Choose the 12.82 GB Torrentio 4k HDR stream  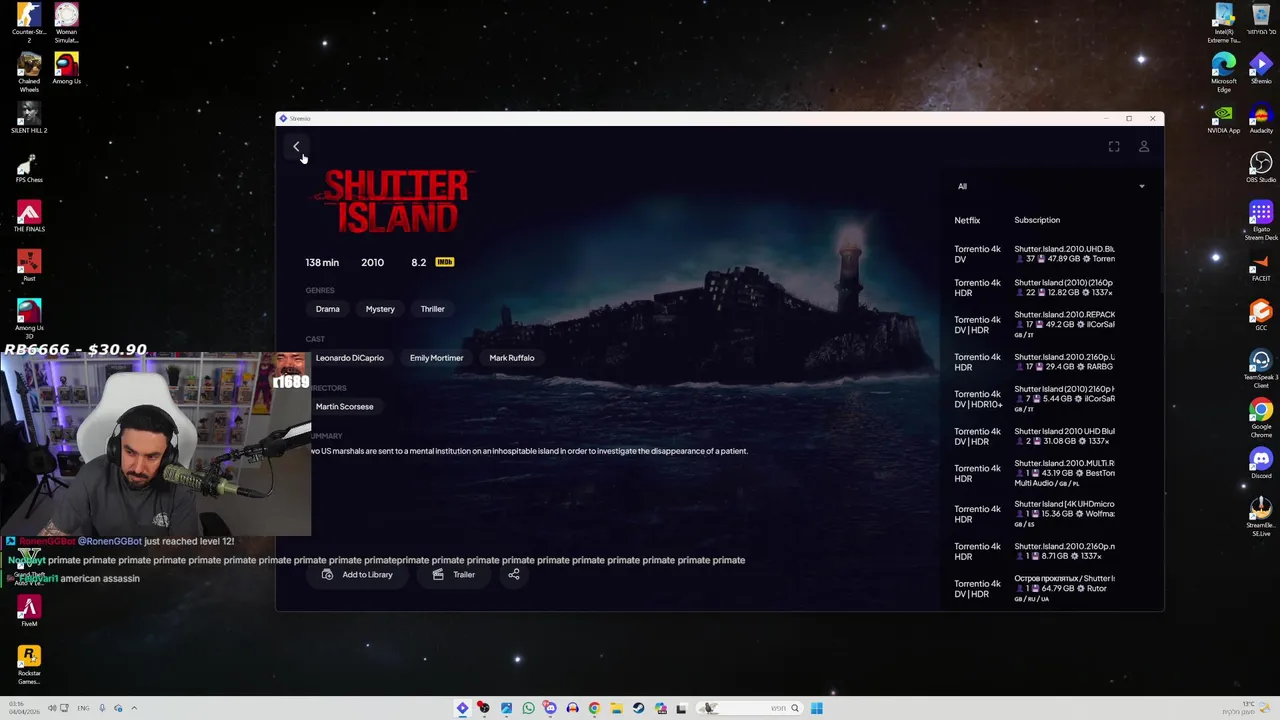coord(1050,288)
